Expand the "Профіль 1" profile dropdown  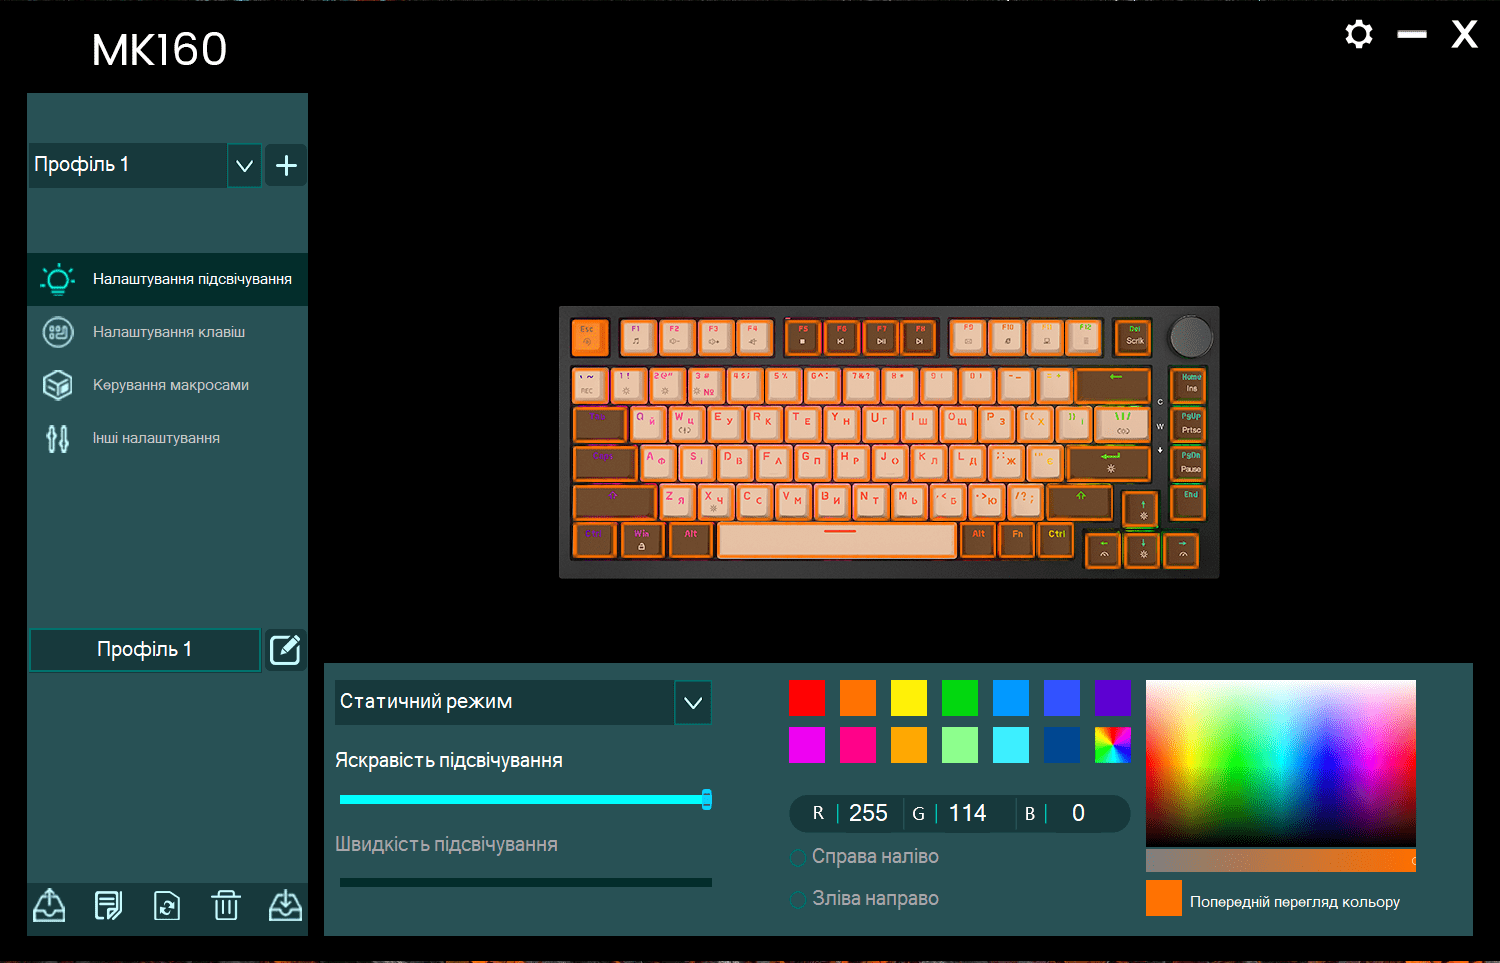[244, 165]
